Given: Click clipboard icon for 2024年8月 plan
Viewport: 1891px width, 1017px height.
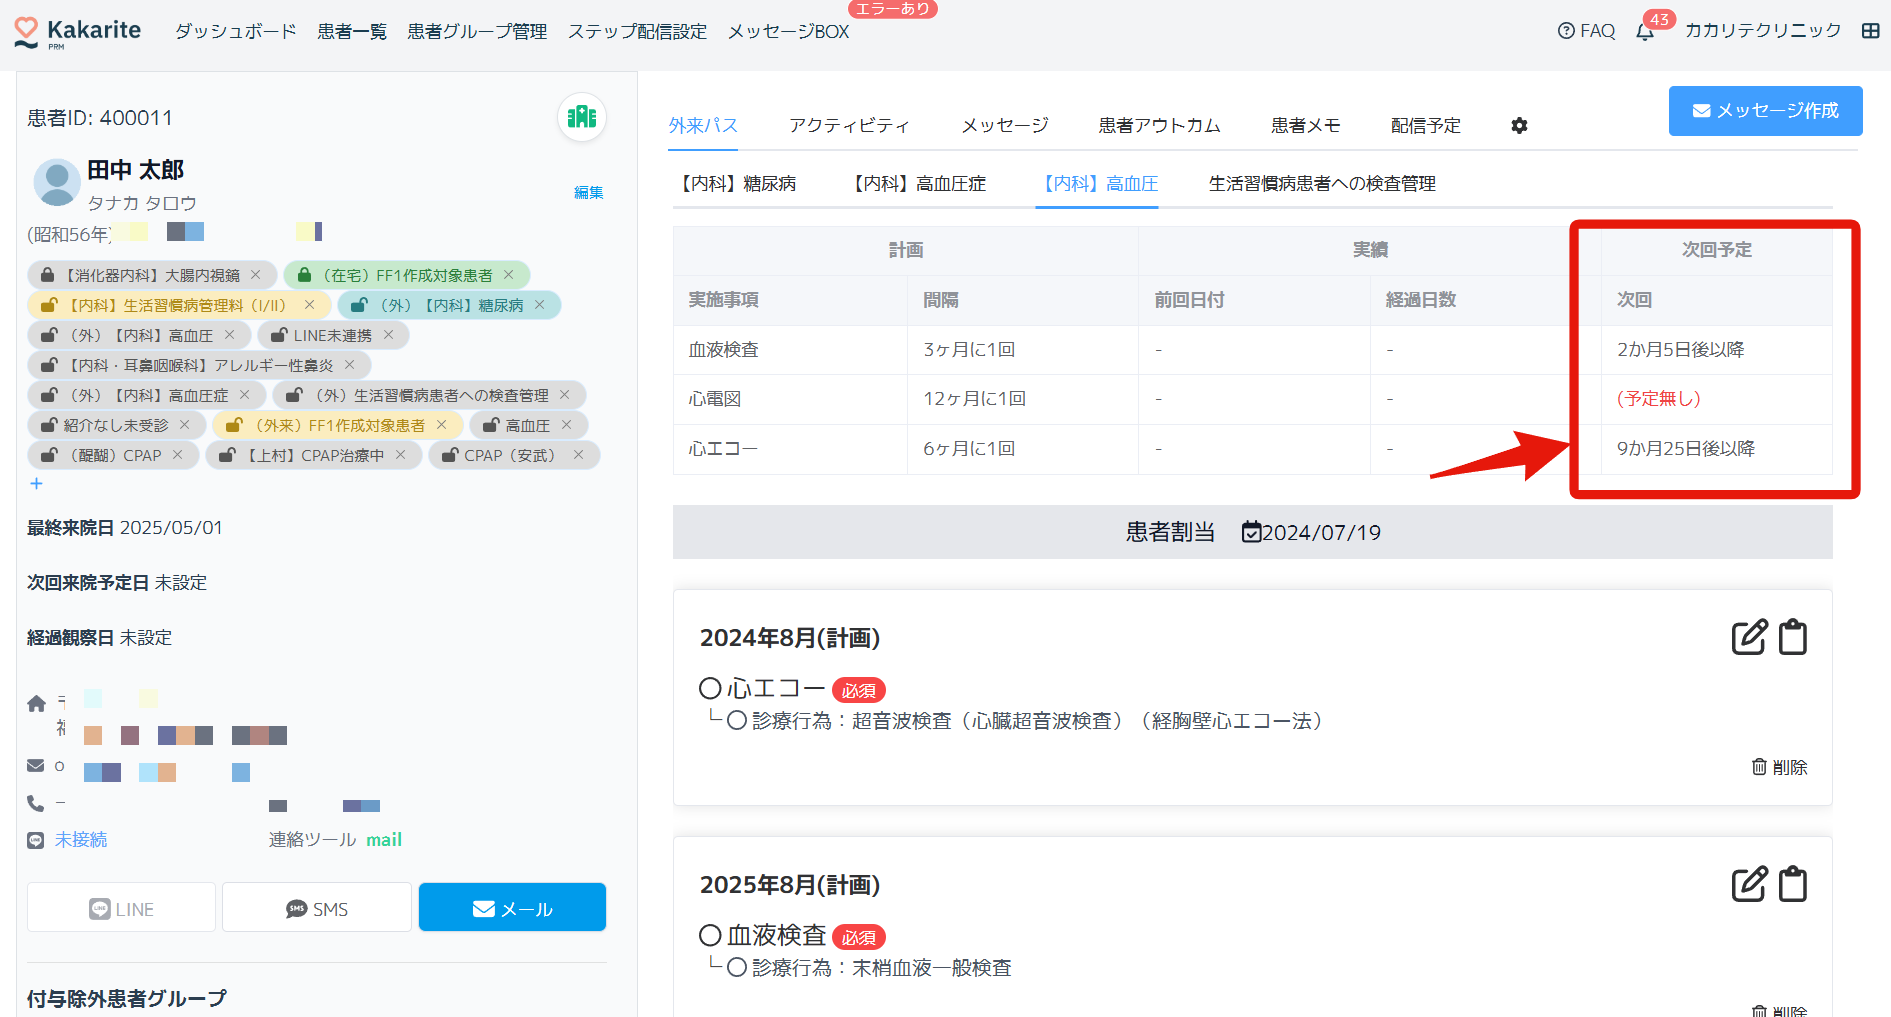Looking at the screenshot, I should pos(1793,637).
